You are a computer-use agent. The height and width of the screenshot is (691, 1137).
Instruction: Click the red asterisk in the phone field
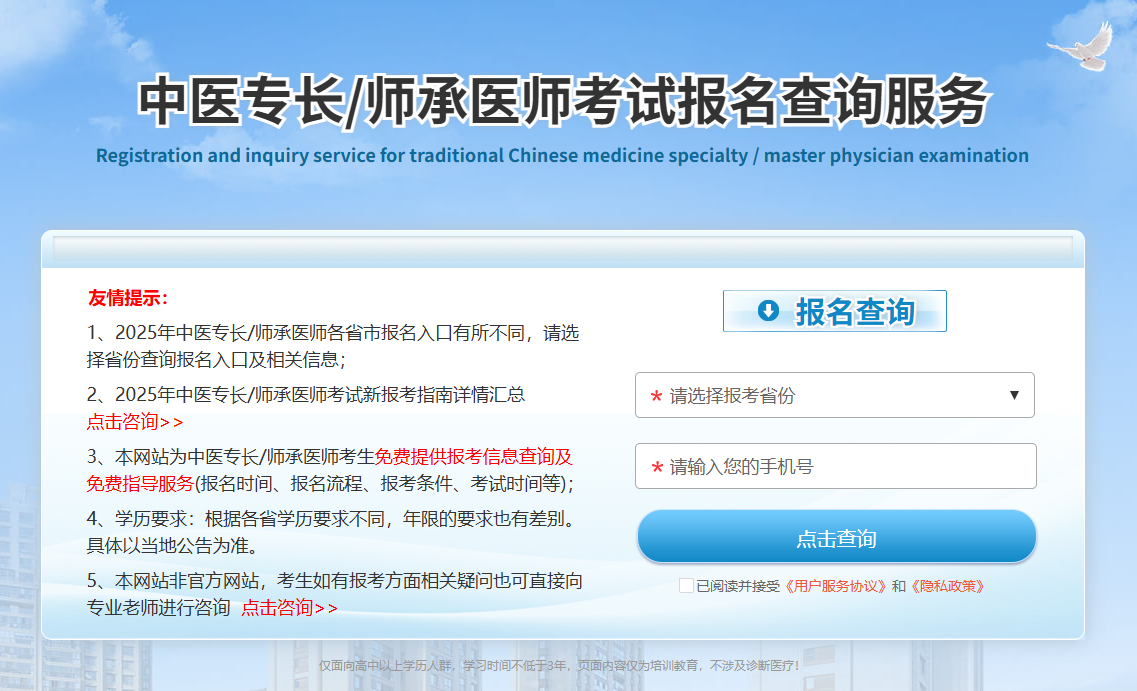pyautogui.click(x=657, y=468)
